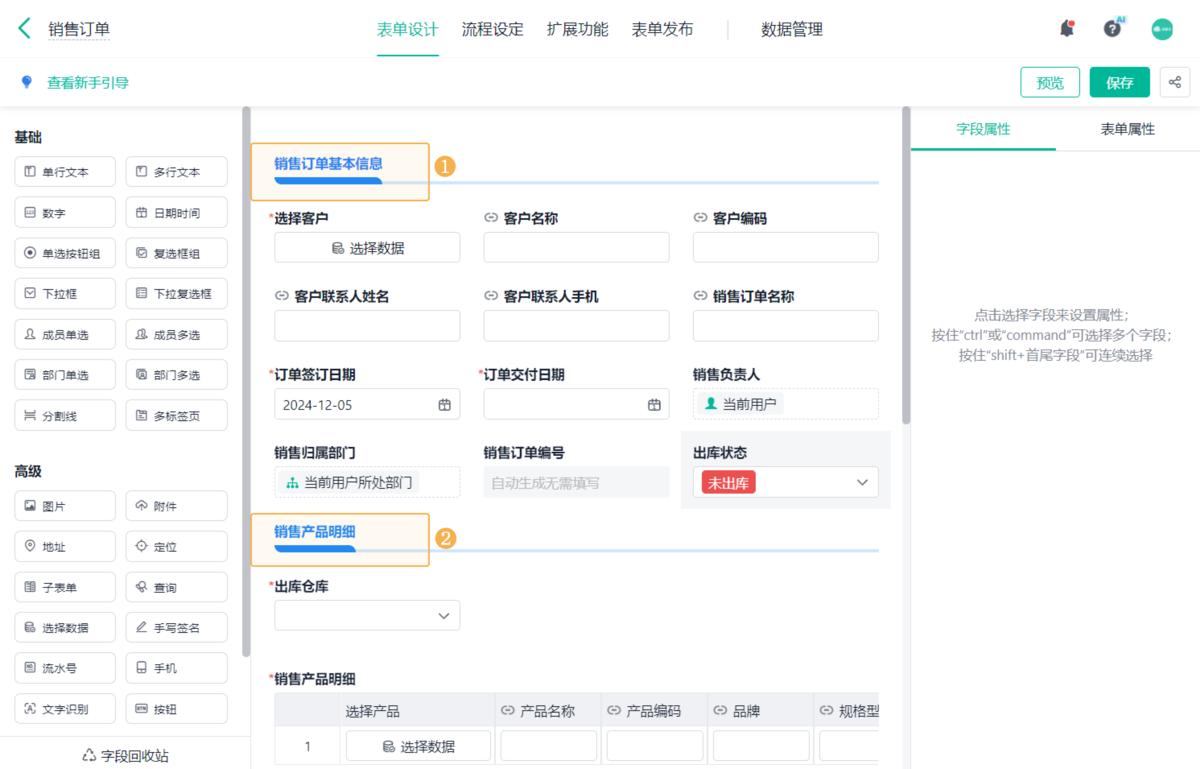
Task: Open calendar icon in 订单签订日期
Action: click(x=444, y=405)
